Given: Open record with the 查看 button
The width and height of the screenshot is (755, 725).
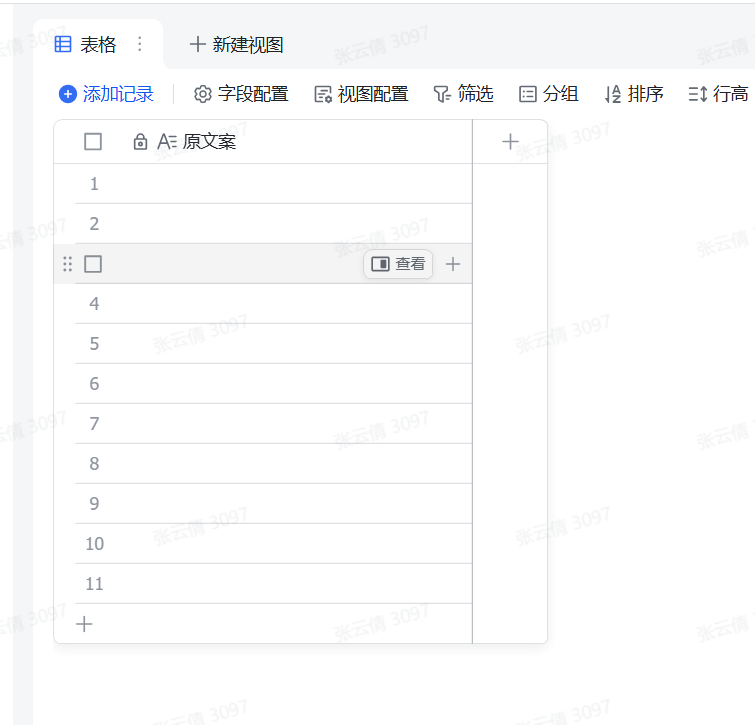Looking at the screenshot, I should coord(398,264).
